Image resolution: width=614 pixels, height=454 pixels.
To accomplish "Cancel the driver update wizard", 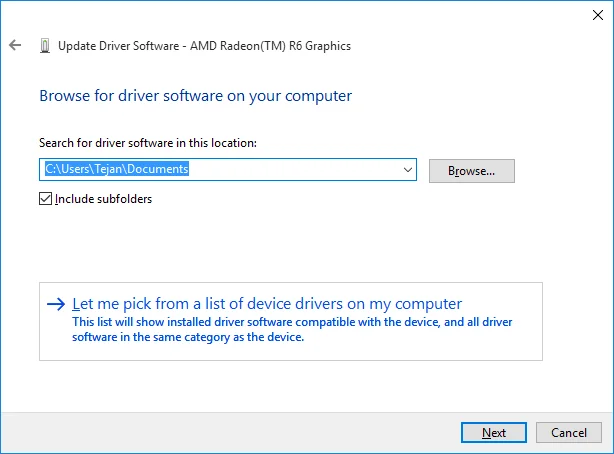I will [569, 432].
